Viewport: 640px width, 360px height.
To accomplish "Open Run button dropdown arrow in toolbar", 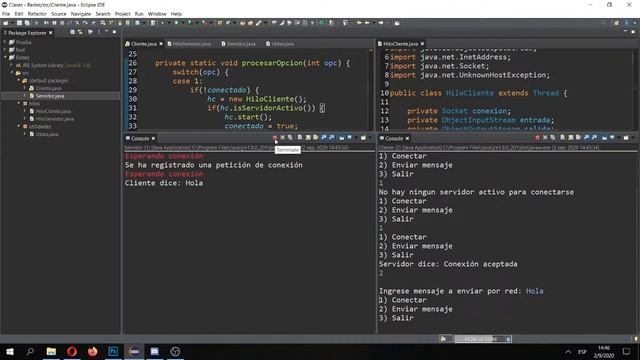I will click(x=183, y=23).
